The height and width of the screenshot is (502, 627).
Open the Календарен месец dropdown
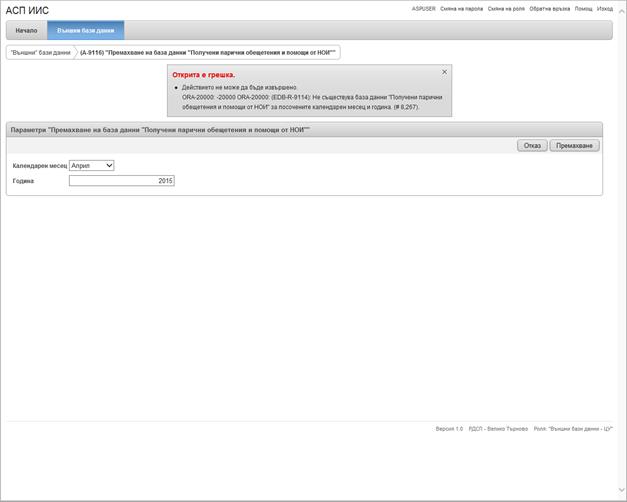tap(92, 165)
